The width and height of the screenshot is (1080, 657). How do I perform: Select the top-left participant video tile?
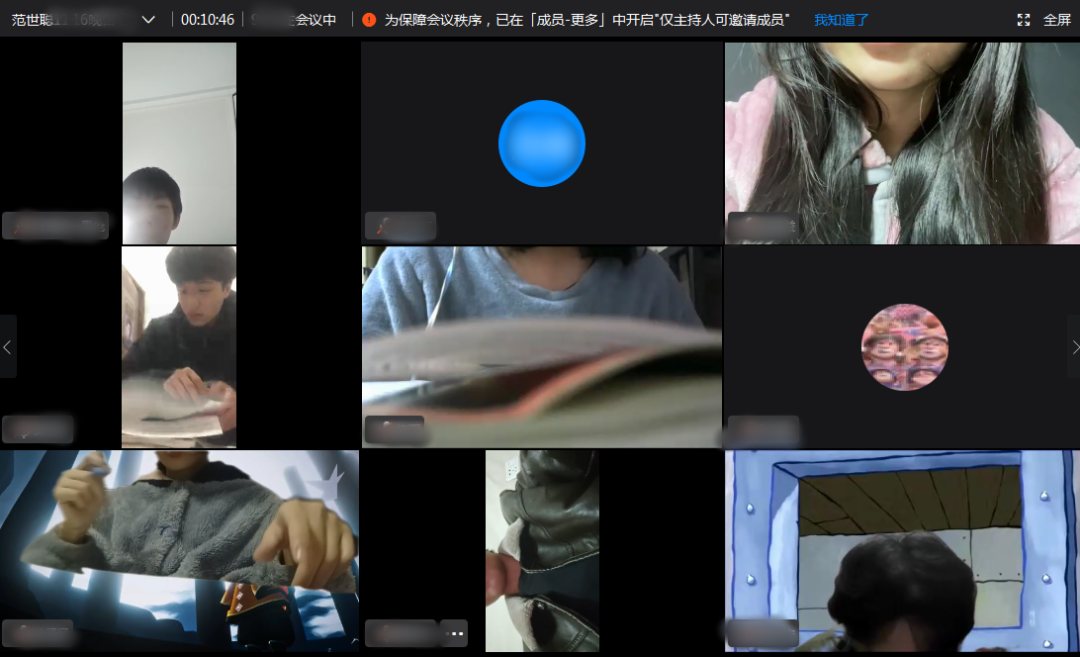click(x=179, y=142)
